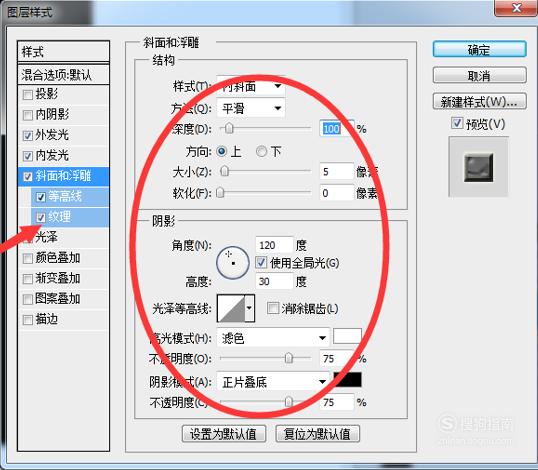This screenshot has width=538, height=470.
Task: Open the 高光模式 dropdown showing 滤色
Action: (273, 338)
